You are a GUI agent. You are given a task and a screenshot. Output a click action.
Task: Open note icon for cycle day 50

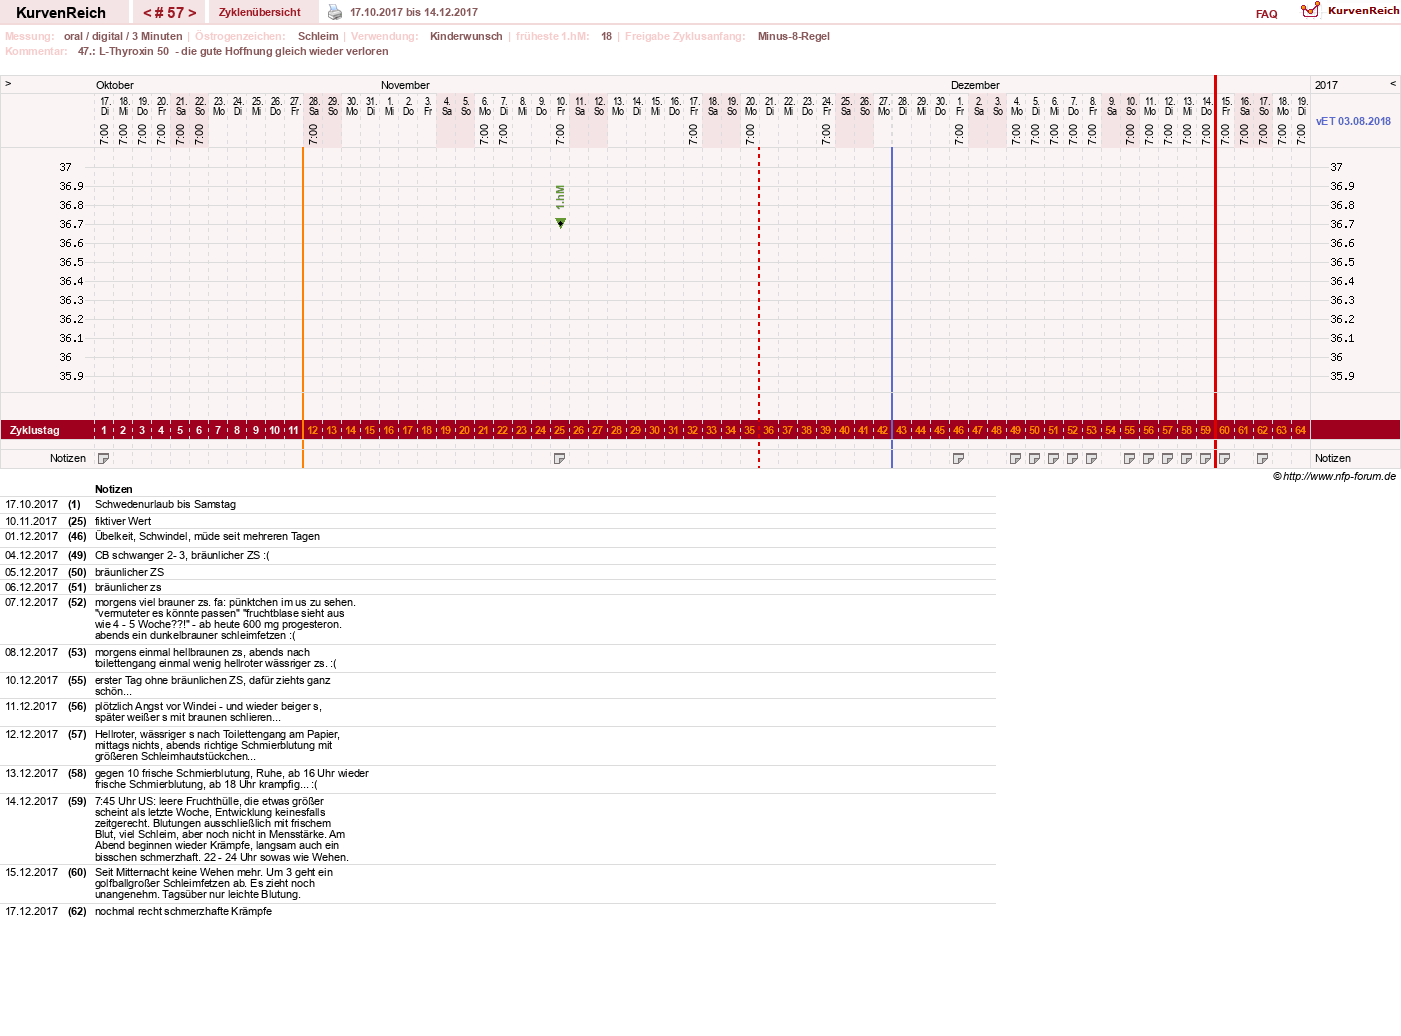1035,459
